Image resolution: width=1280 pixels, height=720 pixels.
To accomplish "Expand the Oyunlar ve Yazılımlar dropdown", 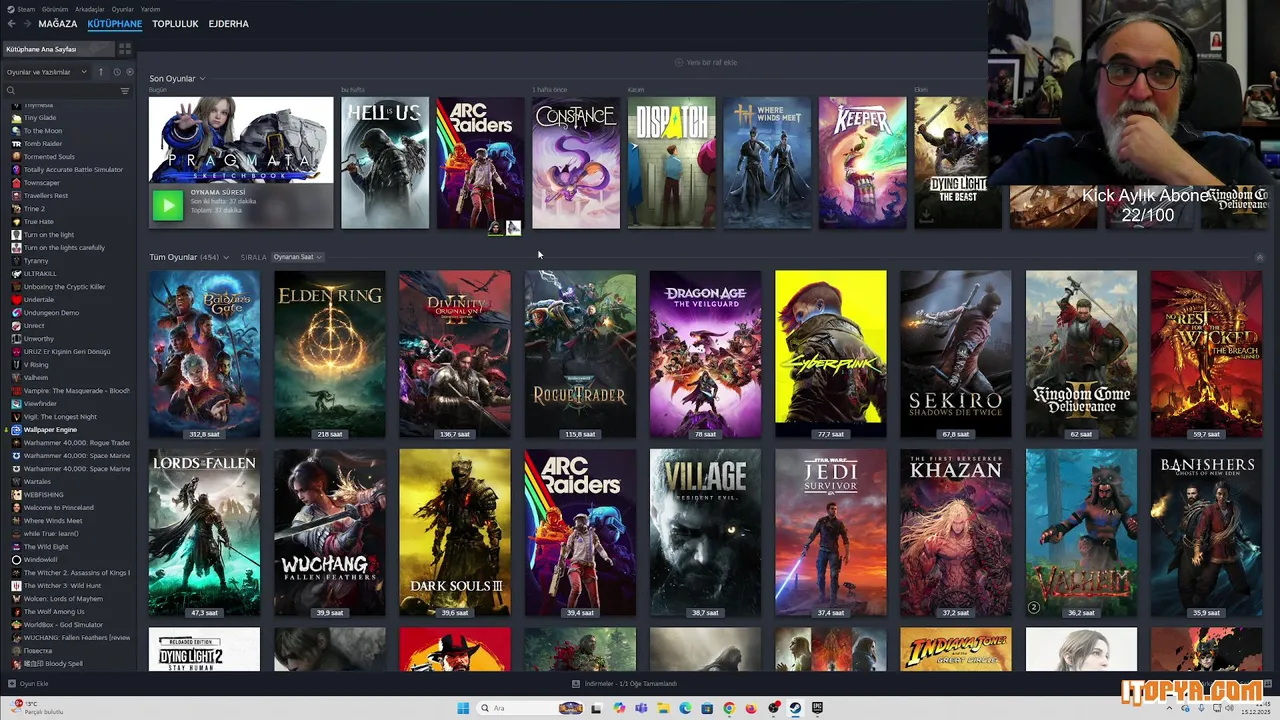I will pos(48,72).
